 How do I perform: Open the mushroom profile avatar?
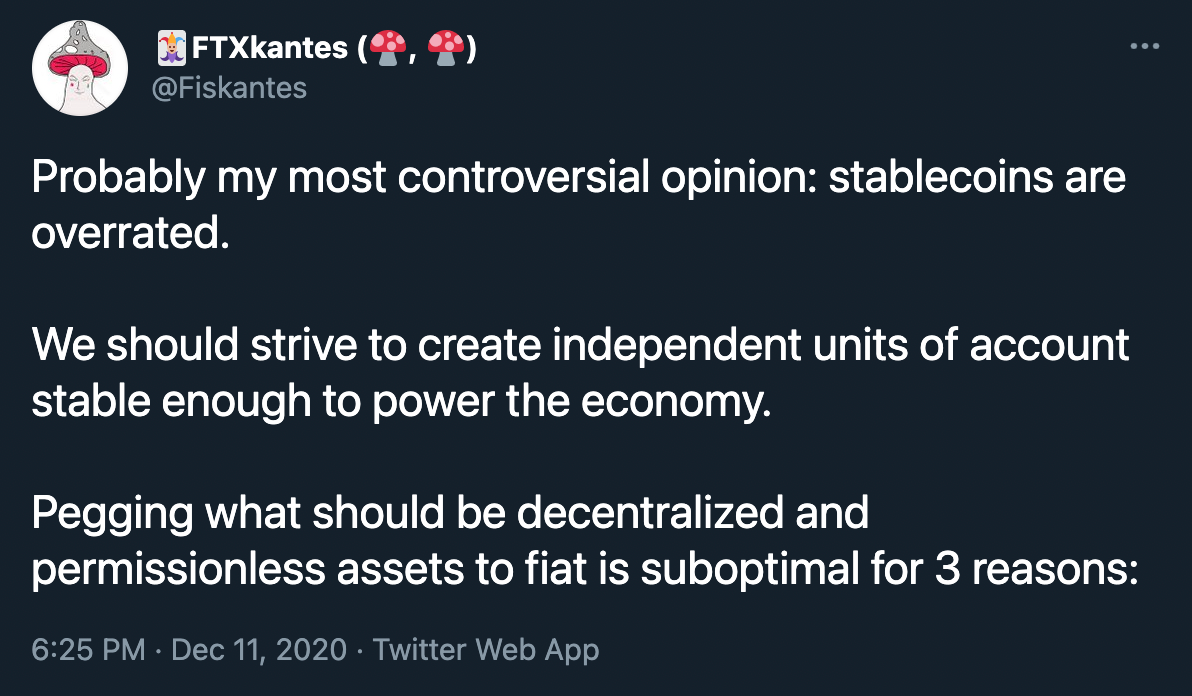click(80, 68)
